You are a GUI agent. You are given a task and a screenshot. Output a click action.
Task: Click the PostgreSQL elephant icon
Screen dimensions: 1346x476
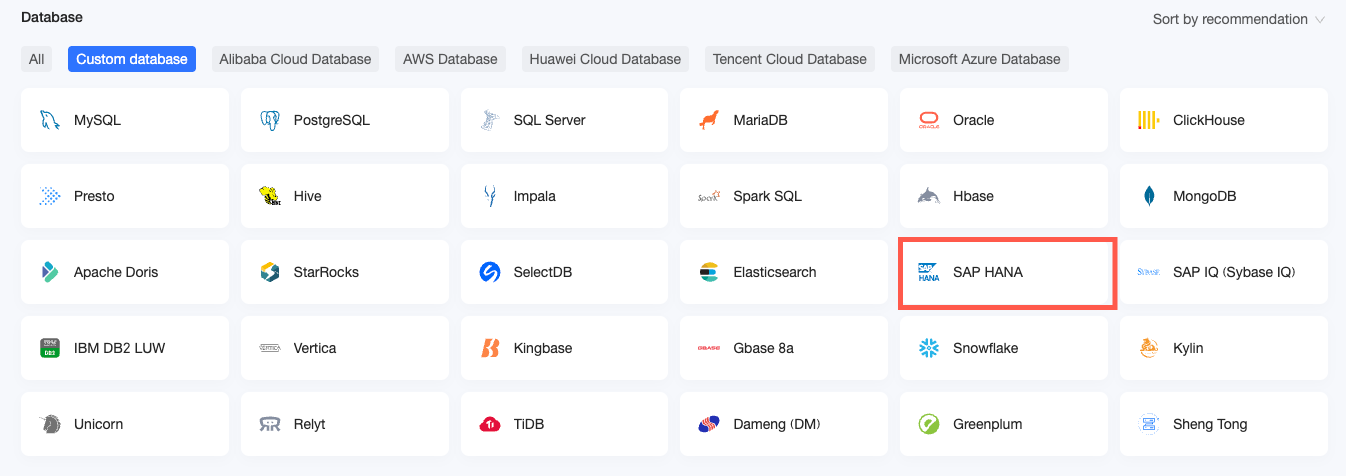pos(269,120)
